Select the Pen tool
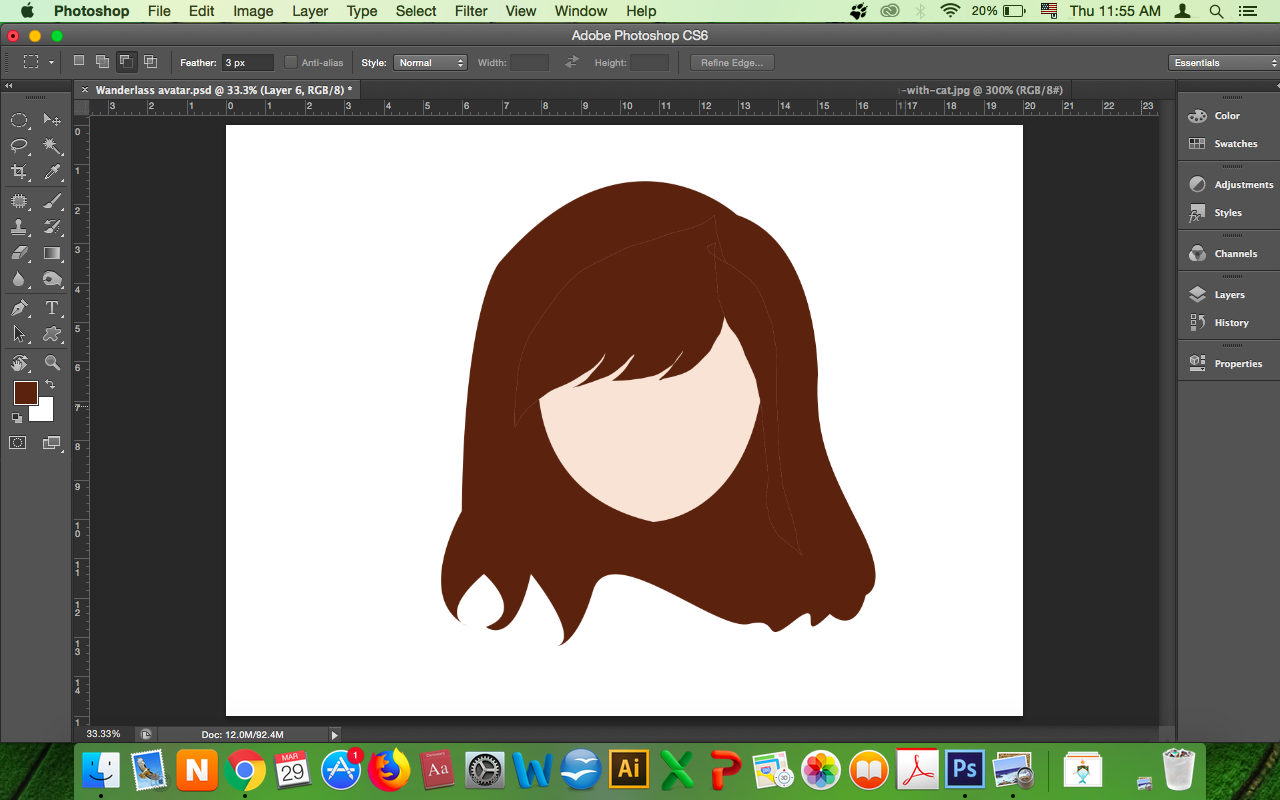 [19, 308]
